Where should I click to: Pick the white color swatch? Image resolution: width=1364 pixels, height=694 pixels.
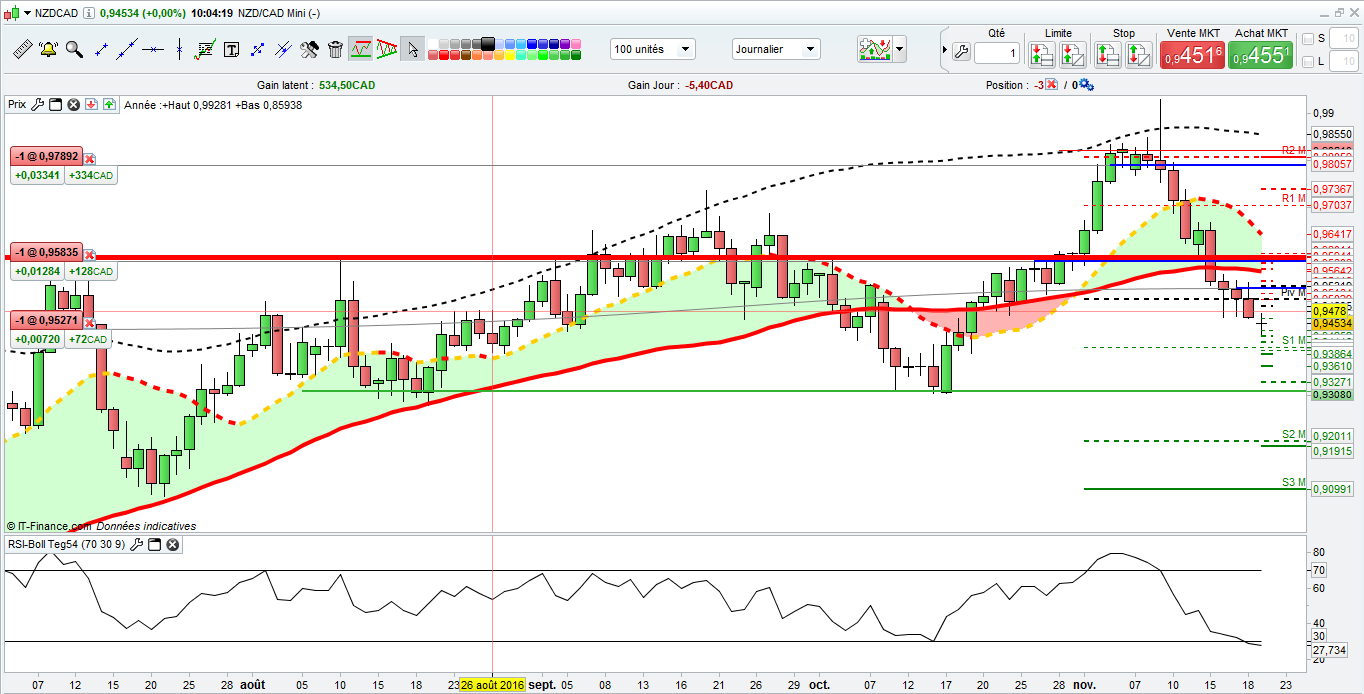tap(433, 43)
